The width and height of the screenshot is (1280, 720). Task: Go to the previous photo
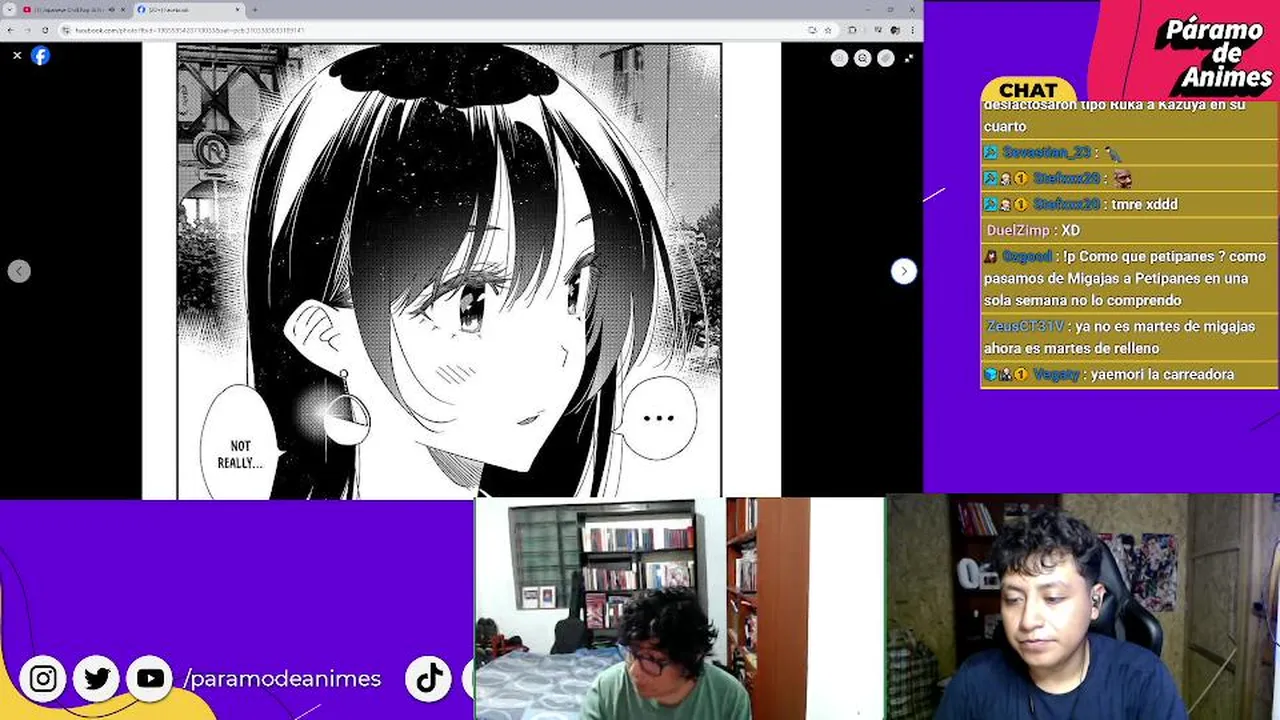click(x=19, y=271)
